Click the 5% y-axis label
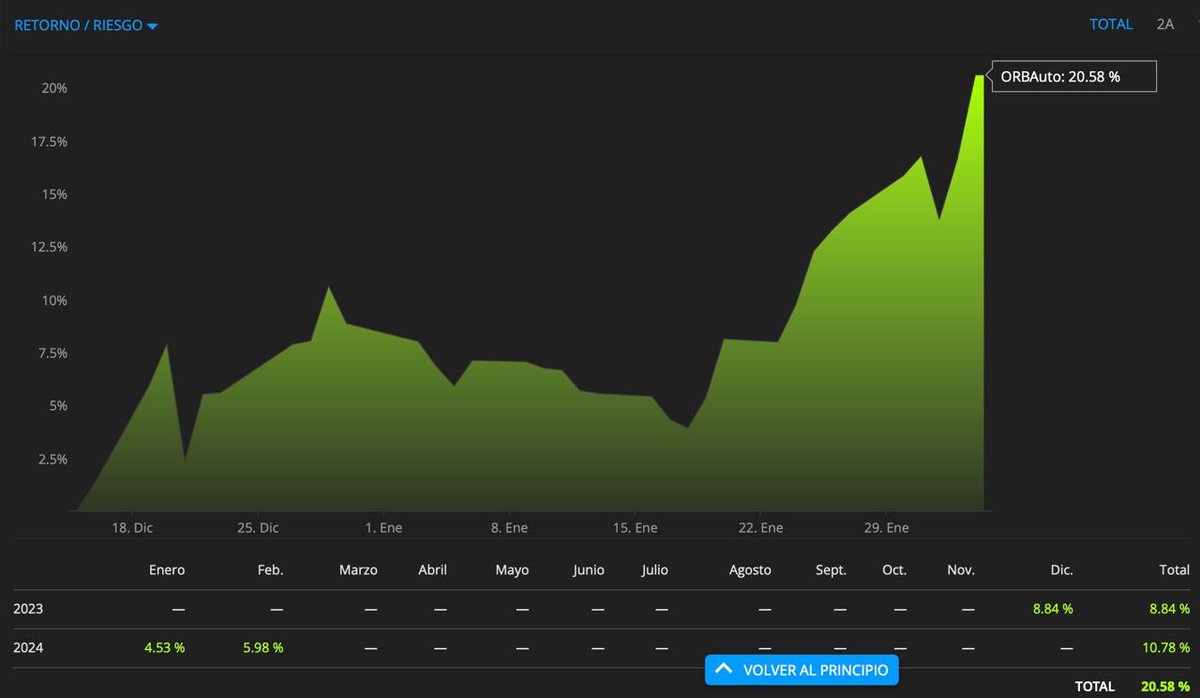Screen dimensions: 1200x698 coord(57,406)
